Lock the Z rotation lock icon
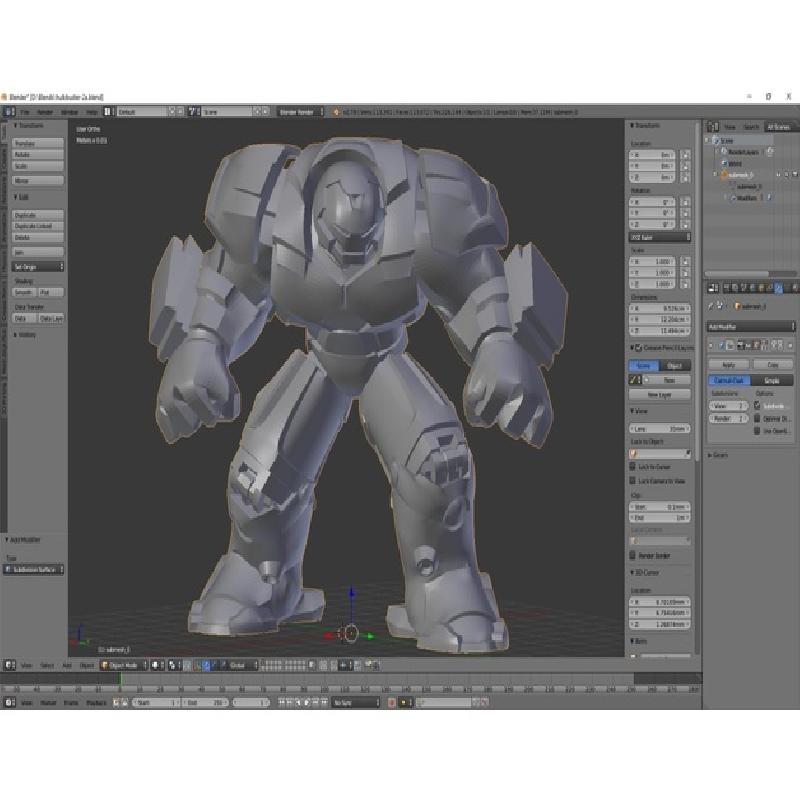The image size is (800, 800). click(x=685, y=224)
